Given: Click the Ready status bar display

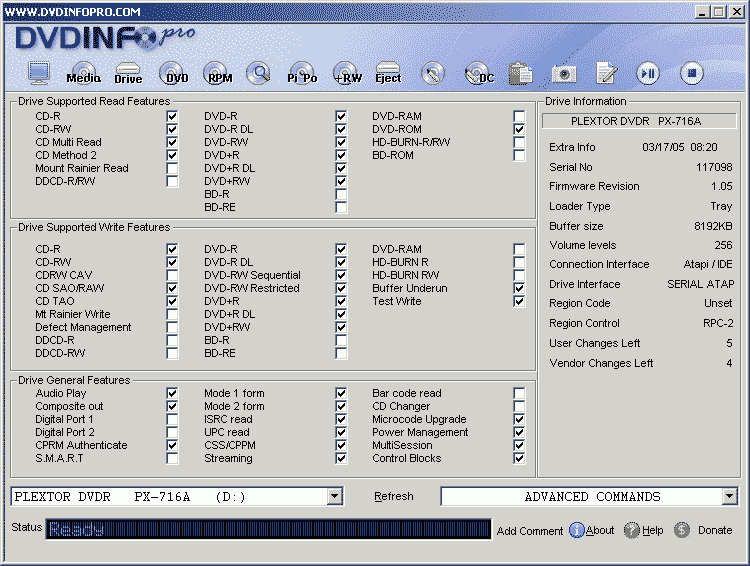Looking at the screenshot, I should (x=268, y=529).
